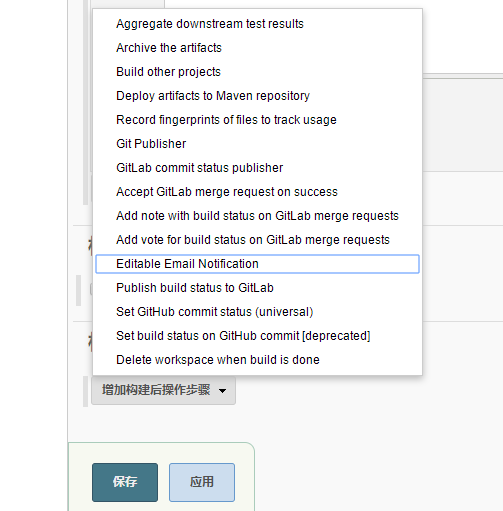Click the 保存 save button

pos(125,482)
